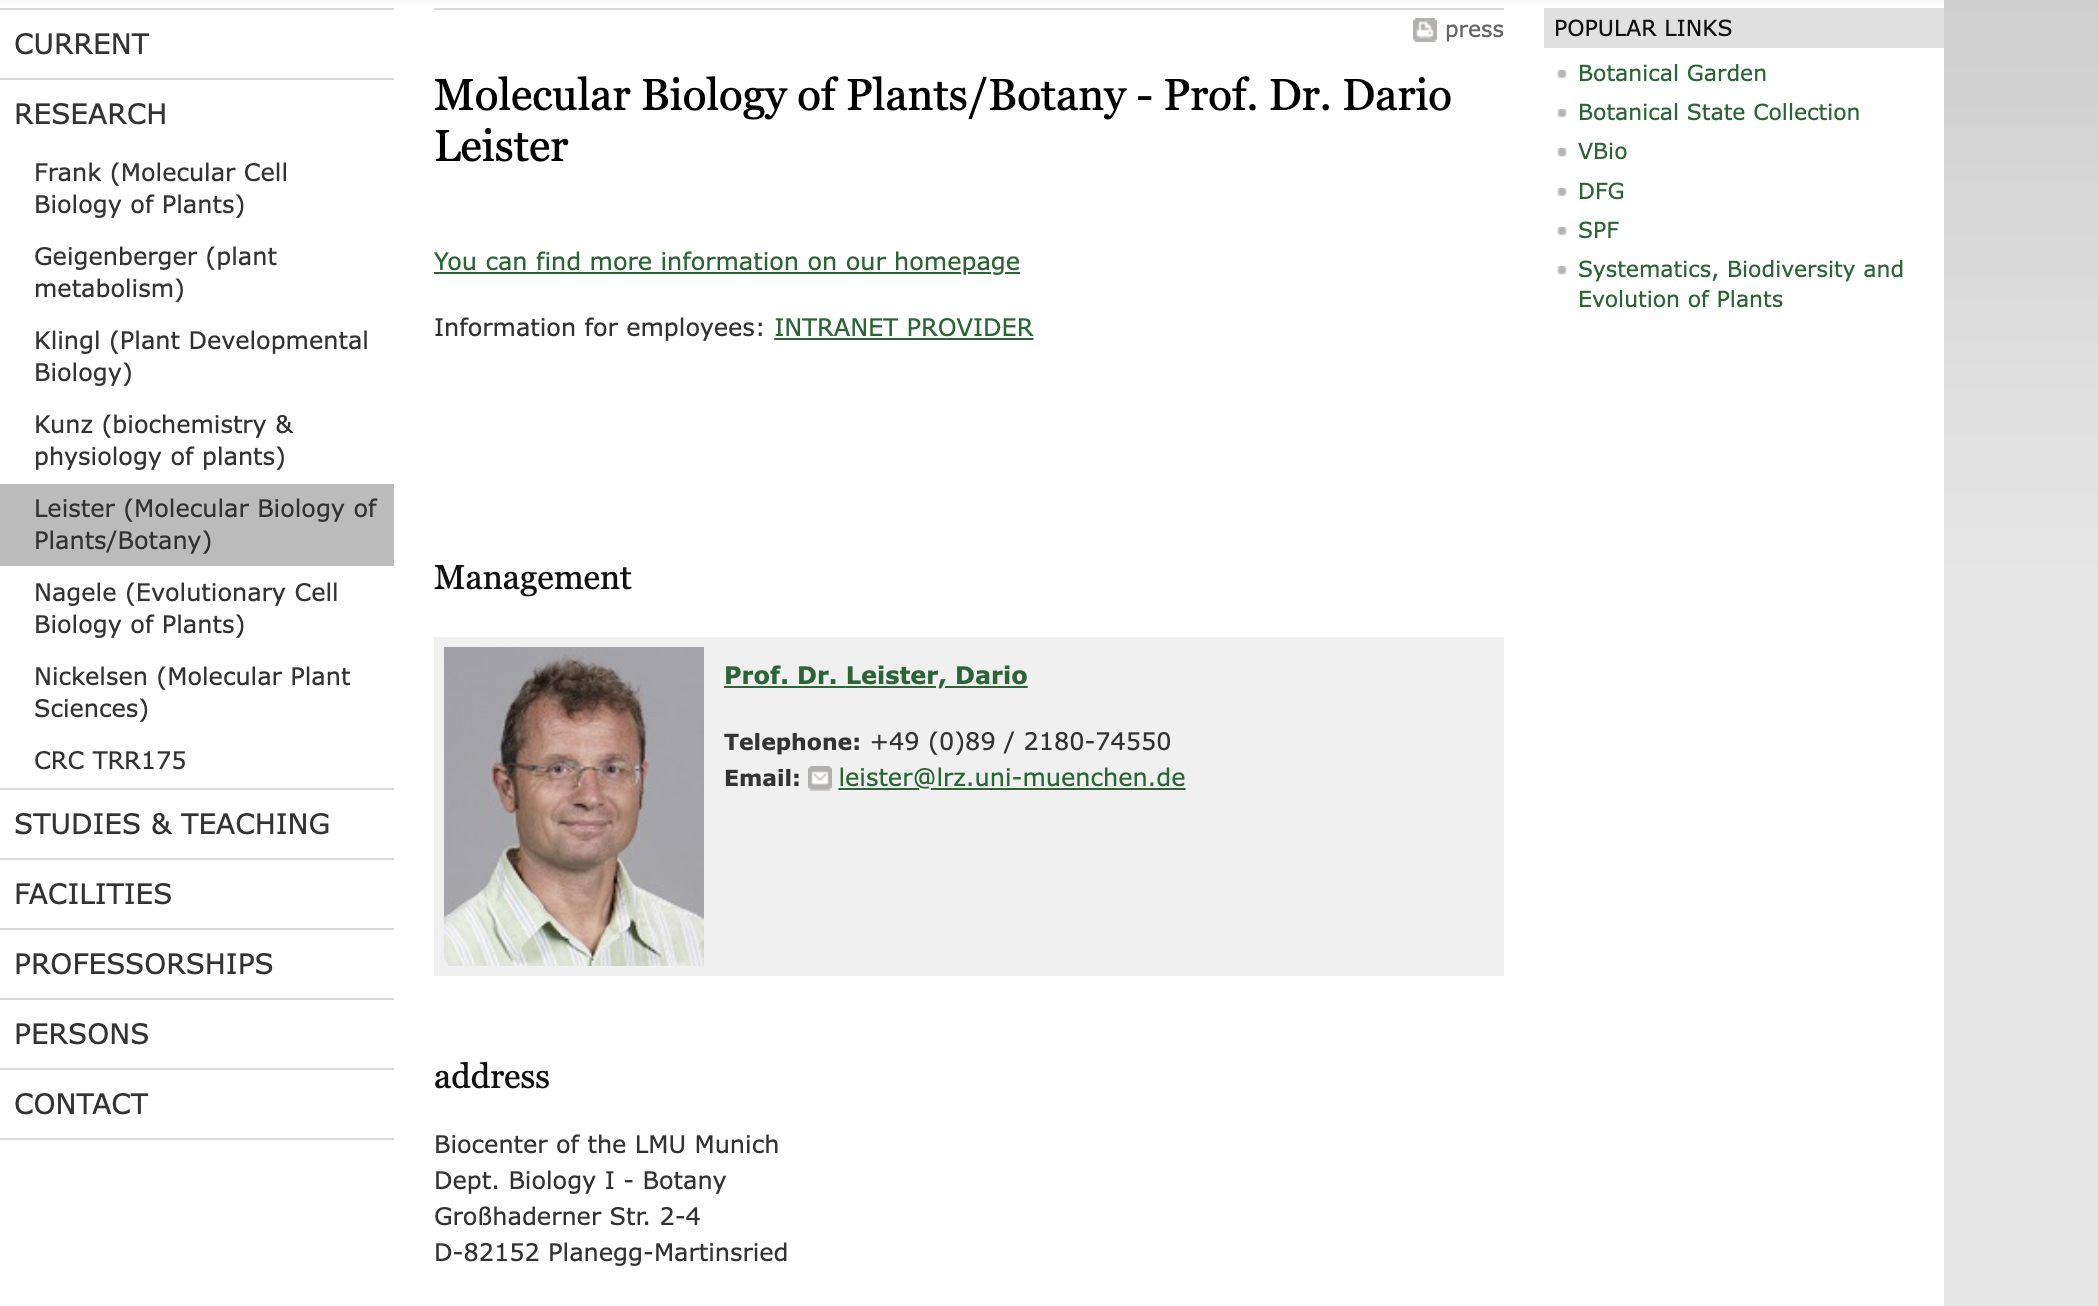Visit the Botanical Garden popular link
2098x1306 pixels.
tap(1672, 73)
